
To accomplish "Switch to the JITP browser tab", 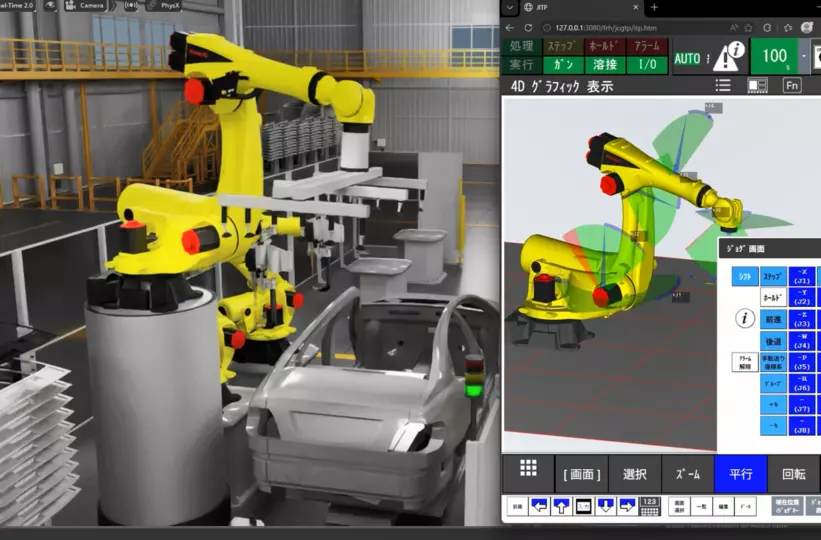I will coord(581,7).
